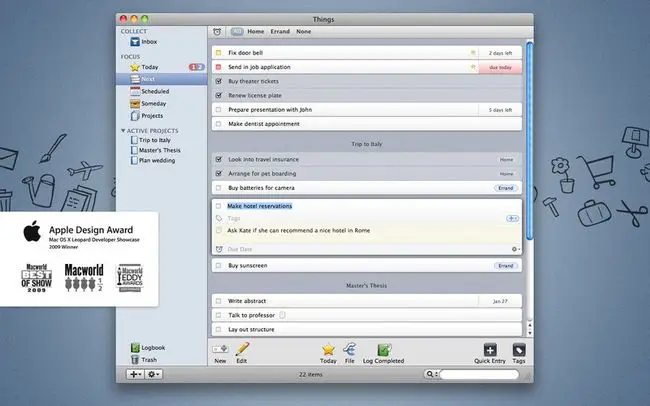Viewport: 650px width, 406px height.
Task: Click the scroll down arrow
Action: coord(529,333)
